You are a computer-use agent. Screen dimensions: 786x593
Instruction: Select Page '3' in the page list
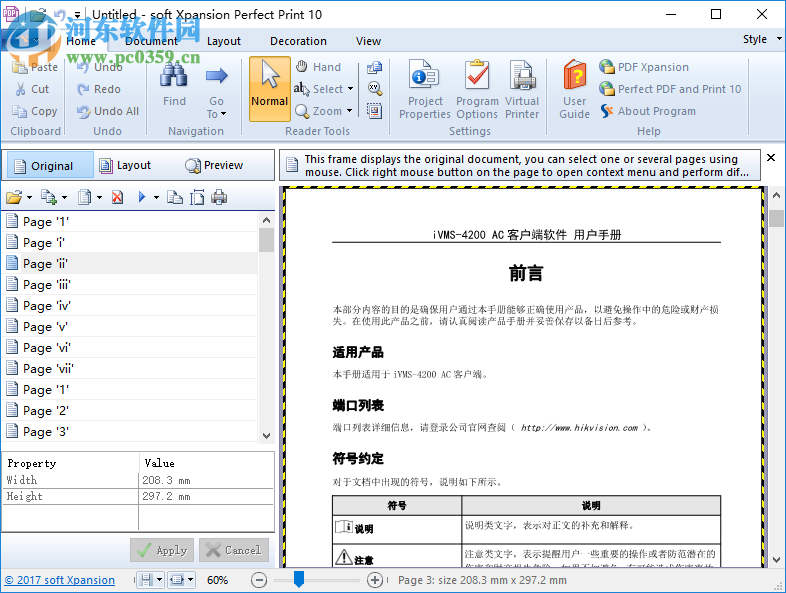pos(131,432)
